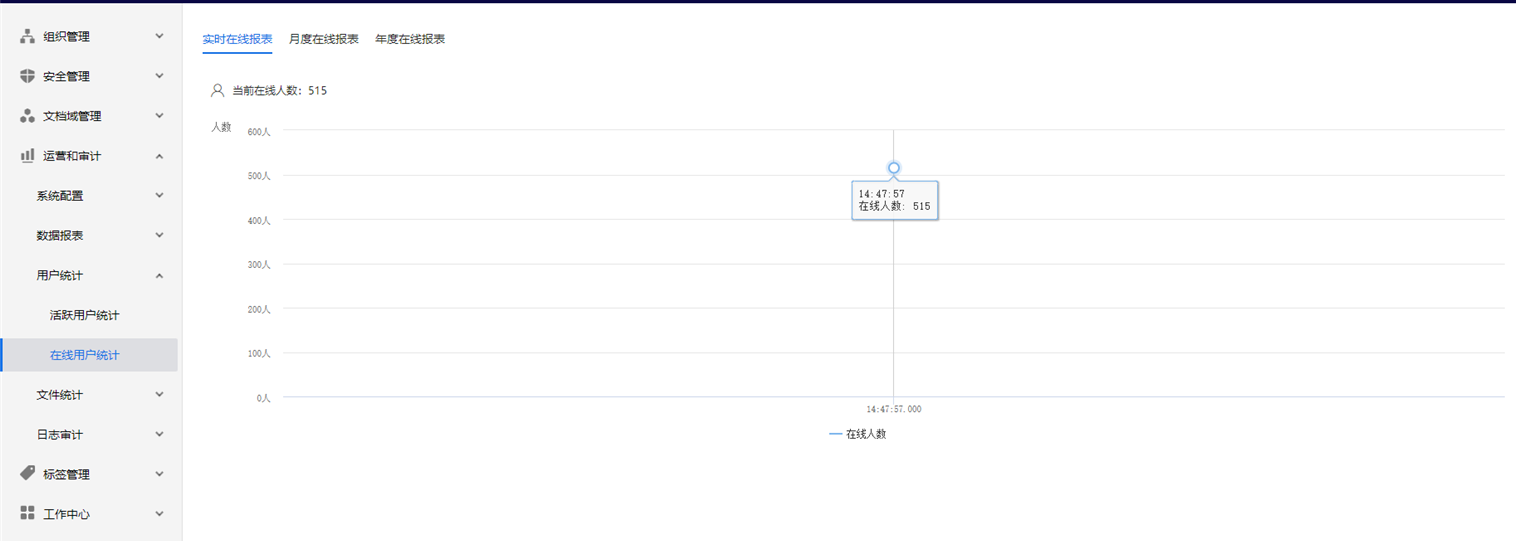The width and height of the screenshot is (1516, 541).
Task: Expand the 文件统计 chevron
Action: pos(159,394)
